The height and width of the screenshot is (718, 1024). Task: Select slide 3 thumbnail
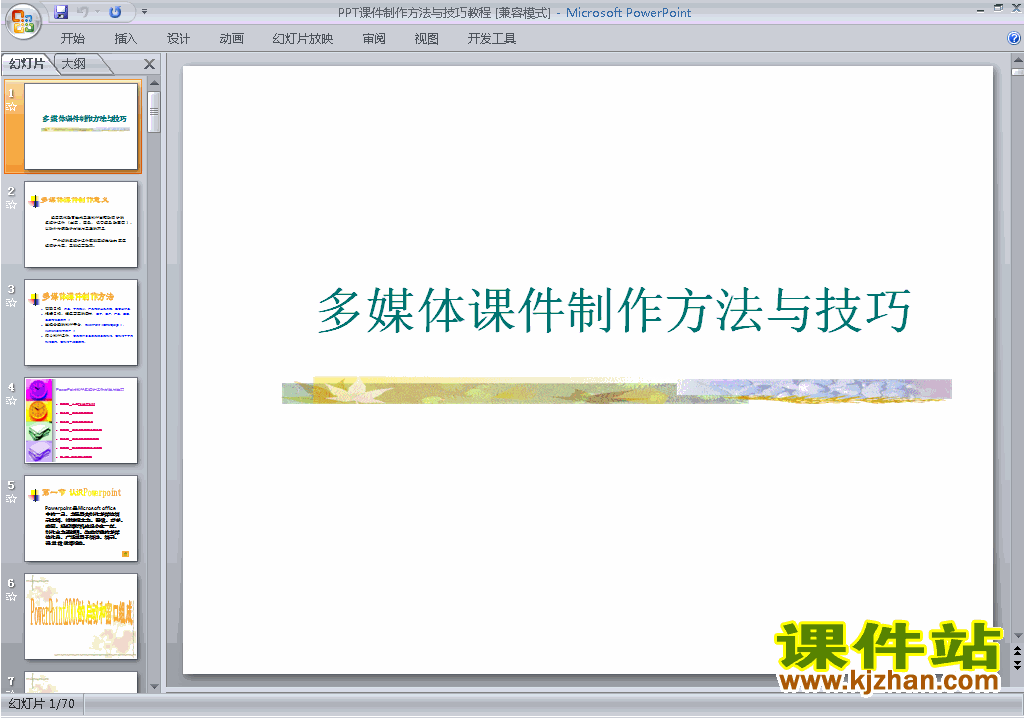pyautogui.click(x=81, y=322)
